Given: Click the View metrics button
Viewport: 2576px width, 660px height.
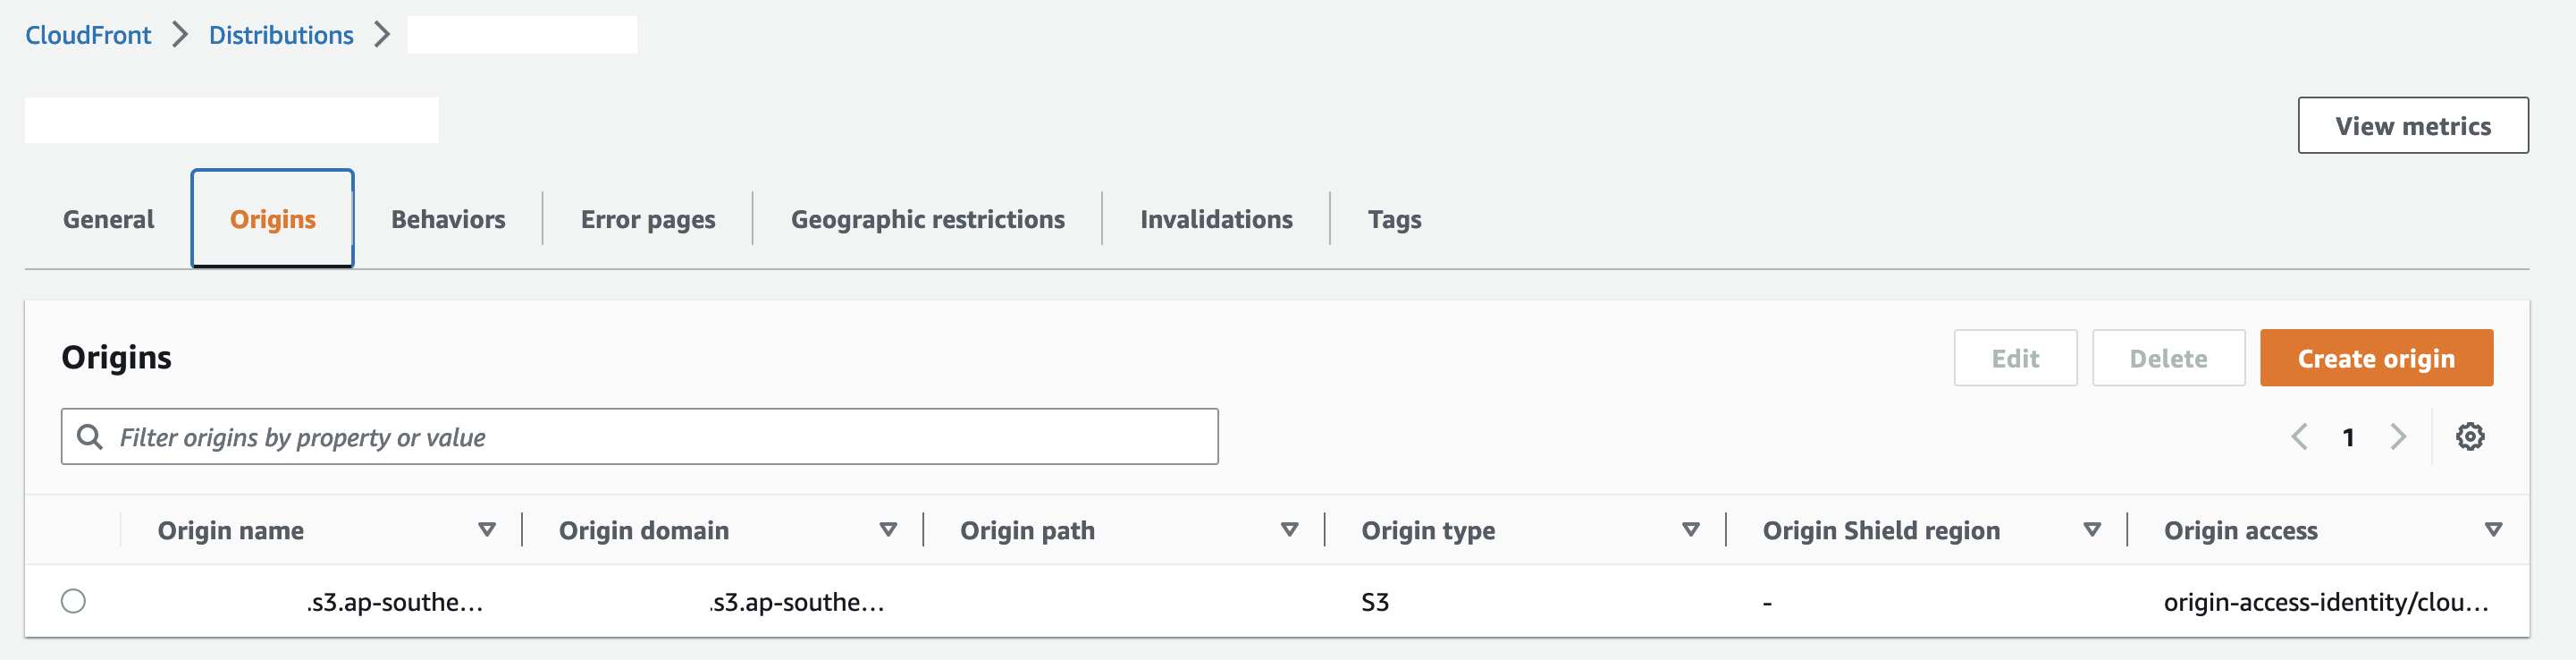Looking at the screenshot, I should point(2412,126).
